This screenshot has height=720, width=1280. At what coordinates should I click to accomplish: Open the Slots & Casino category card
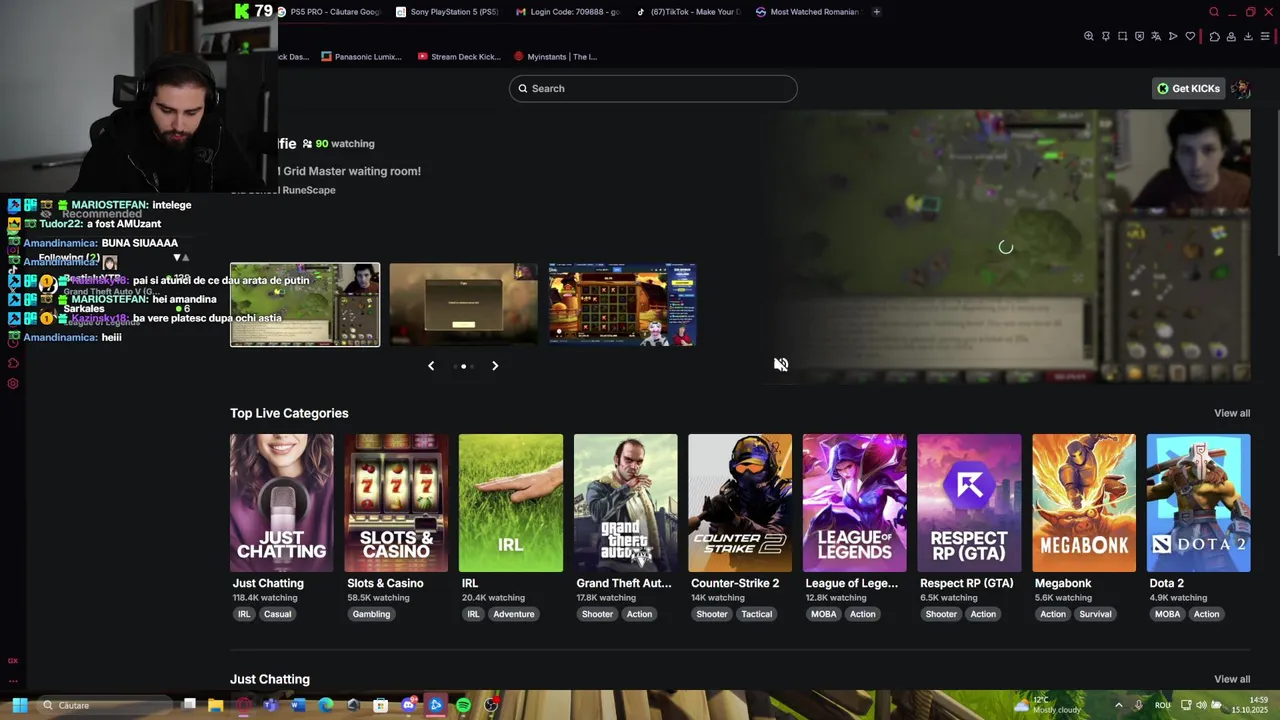click(x=396, y=503)
